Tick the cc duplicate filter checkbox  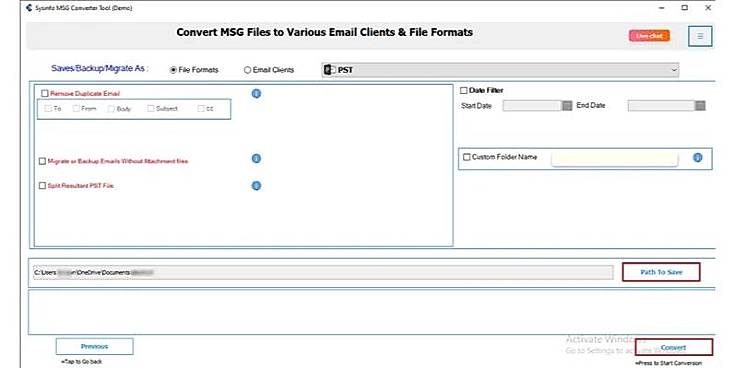click(201, 108)
